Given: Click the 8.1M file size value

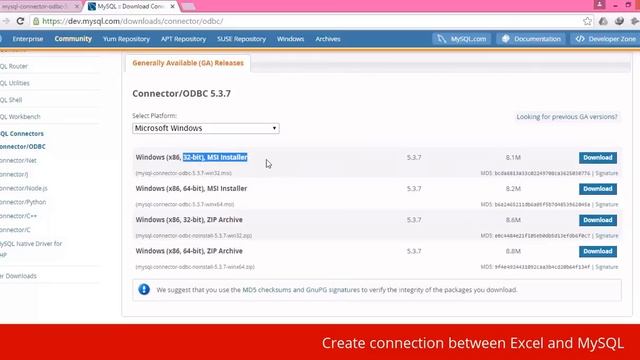Looking at the screenshot, I should point(513,158).
